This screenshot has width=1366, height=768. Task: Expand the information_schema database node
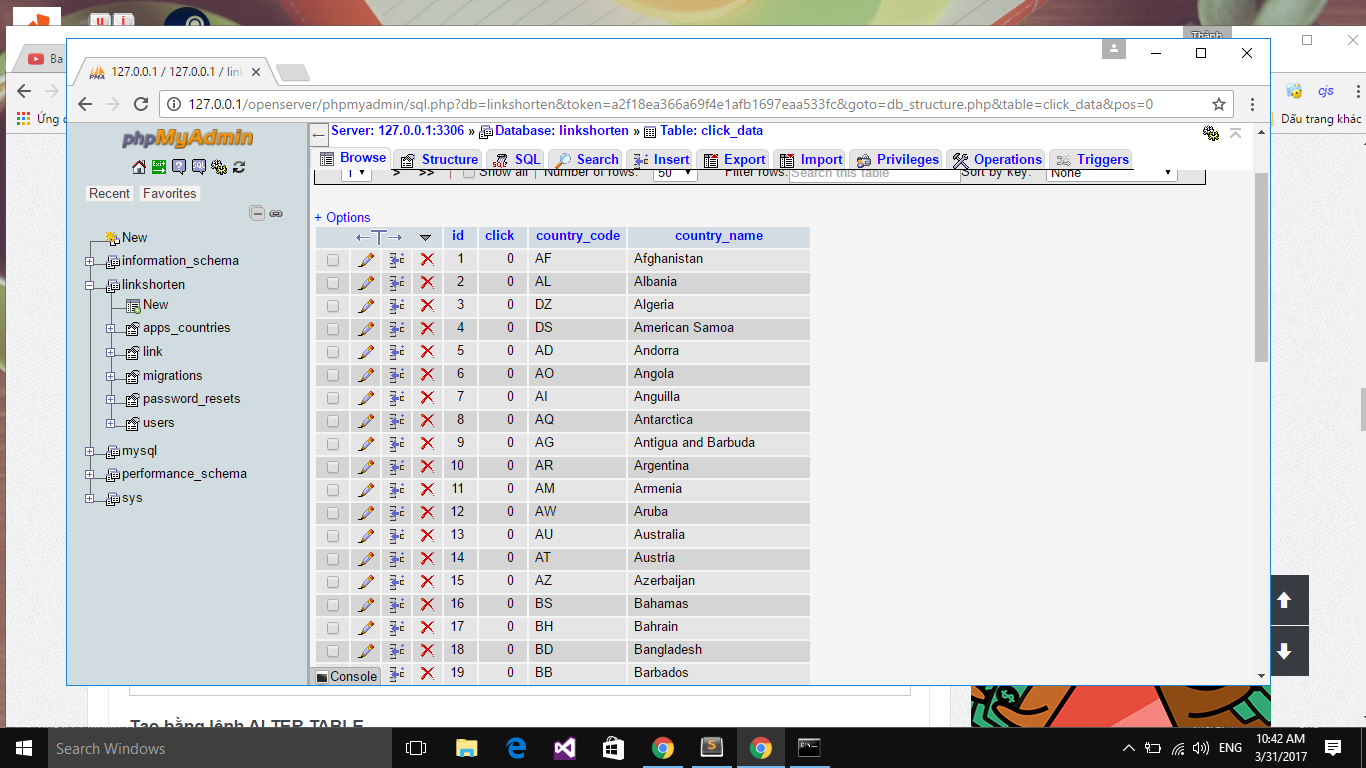point(90,261)
